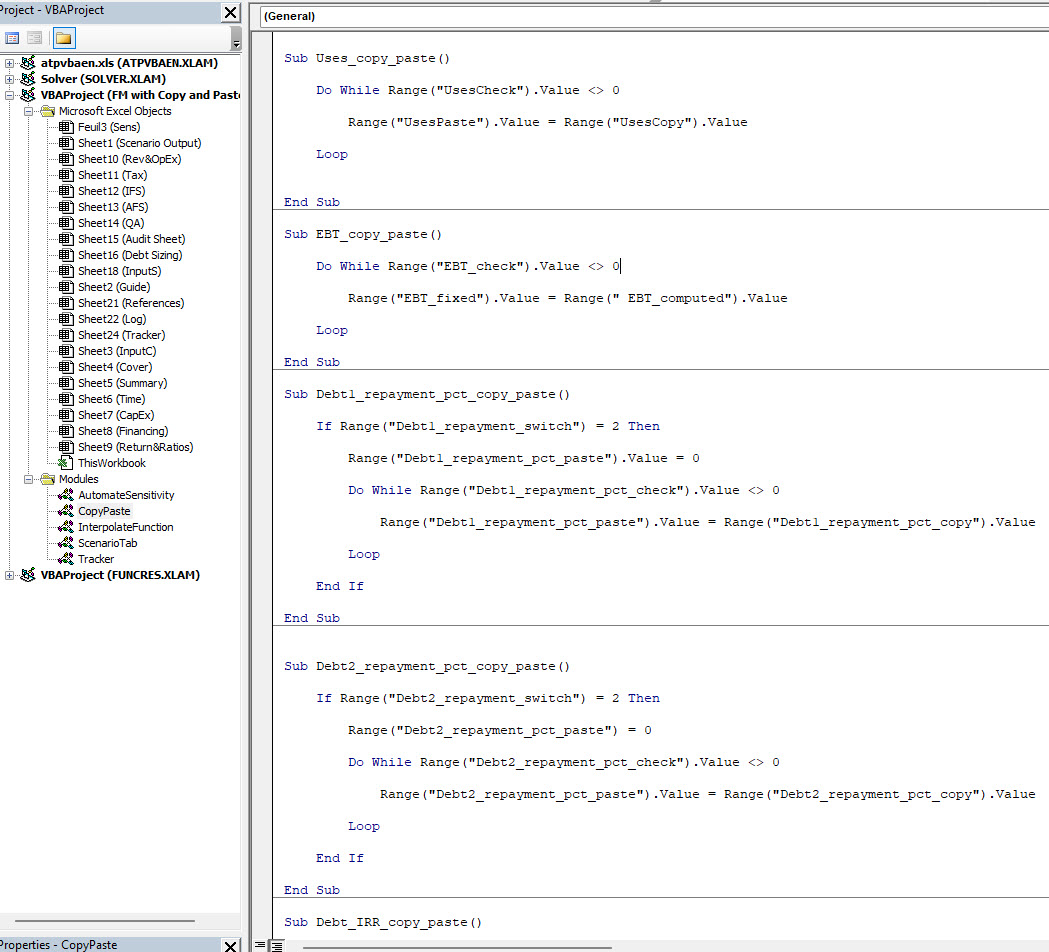Expand the VBAProject (FUNCRES.XLAM) node
Viewport: 1049px width, 952px height.
click(9, 575)
